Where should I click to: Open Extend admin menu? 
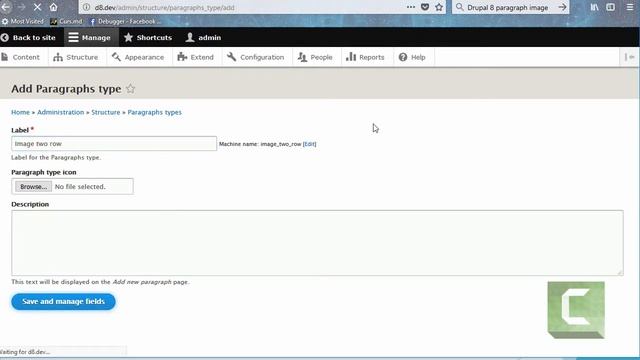[196, 57]
